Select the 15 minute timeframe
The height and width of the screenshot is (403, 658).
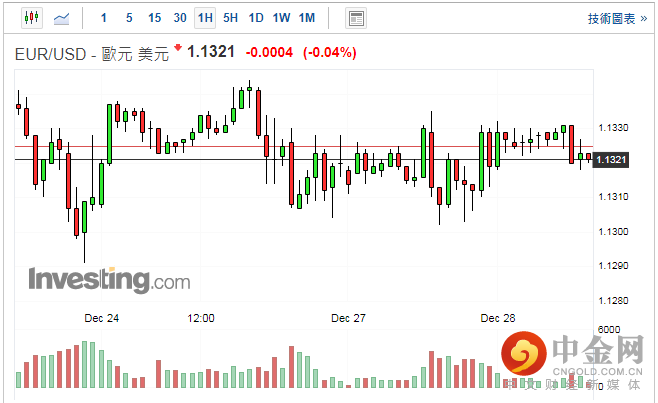[x=154, y=18]
